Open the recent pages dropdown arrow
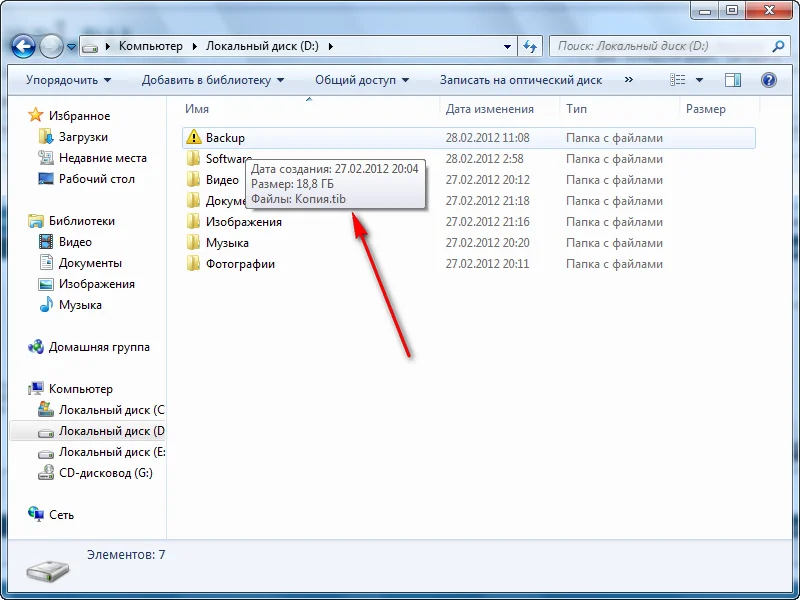 point(71,47)
